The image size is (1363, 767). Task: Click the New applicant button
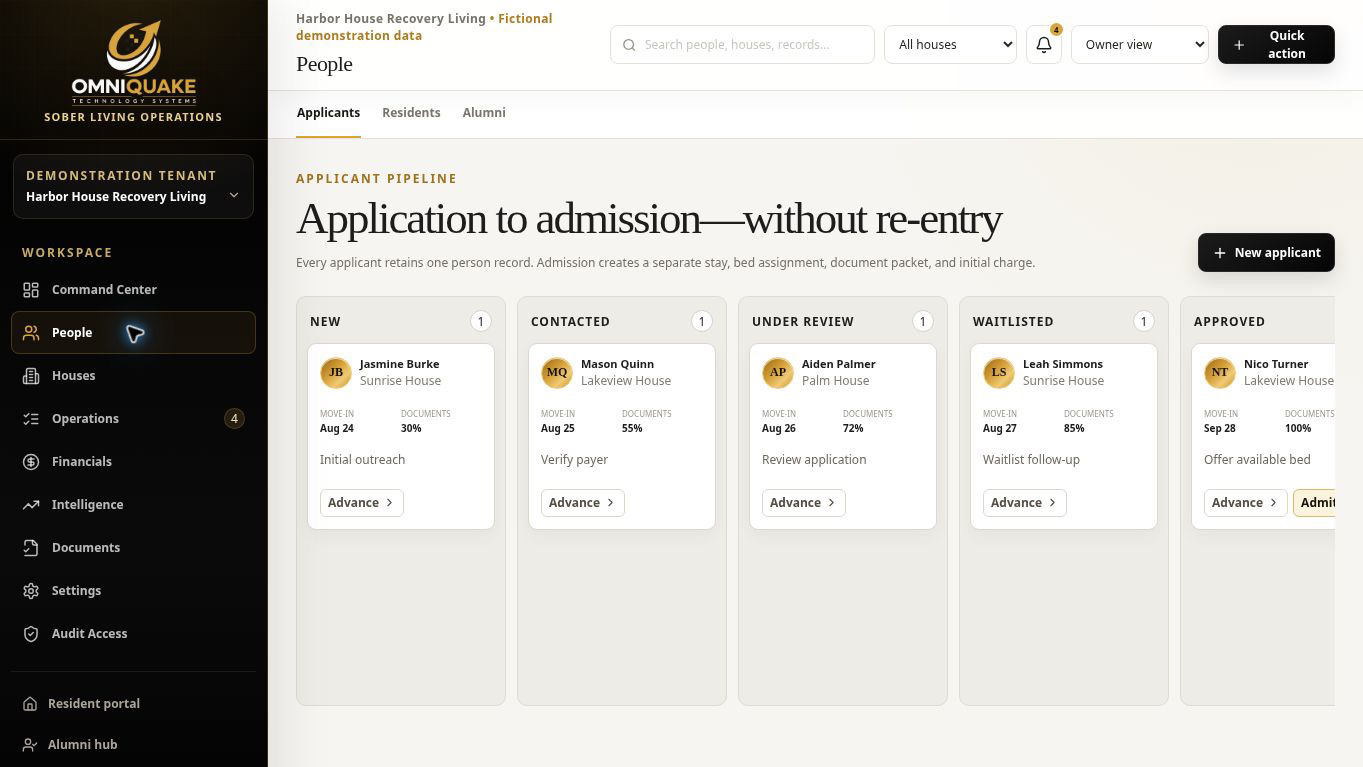tap(1266, 252)
